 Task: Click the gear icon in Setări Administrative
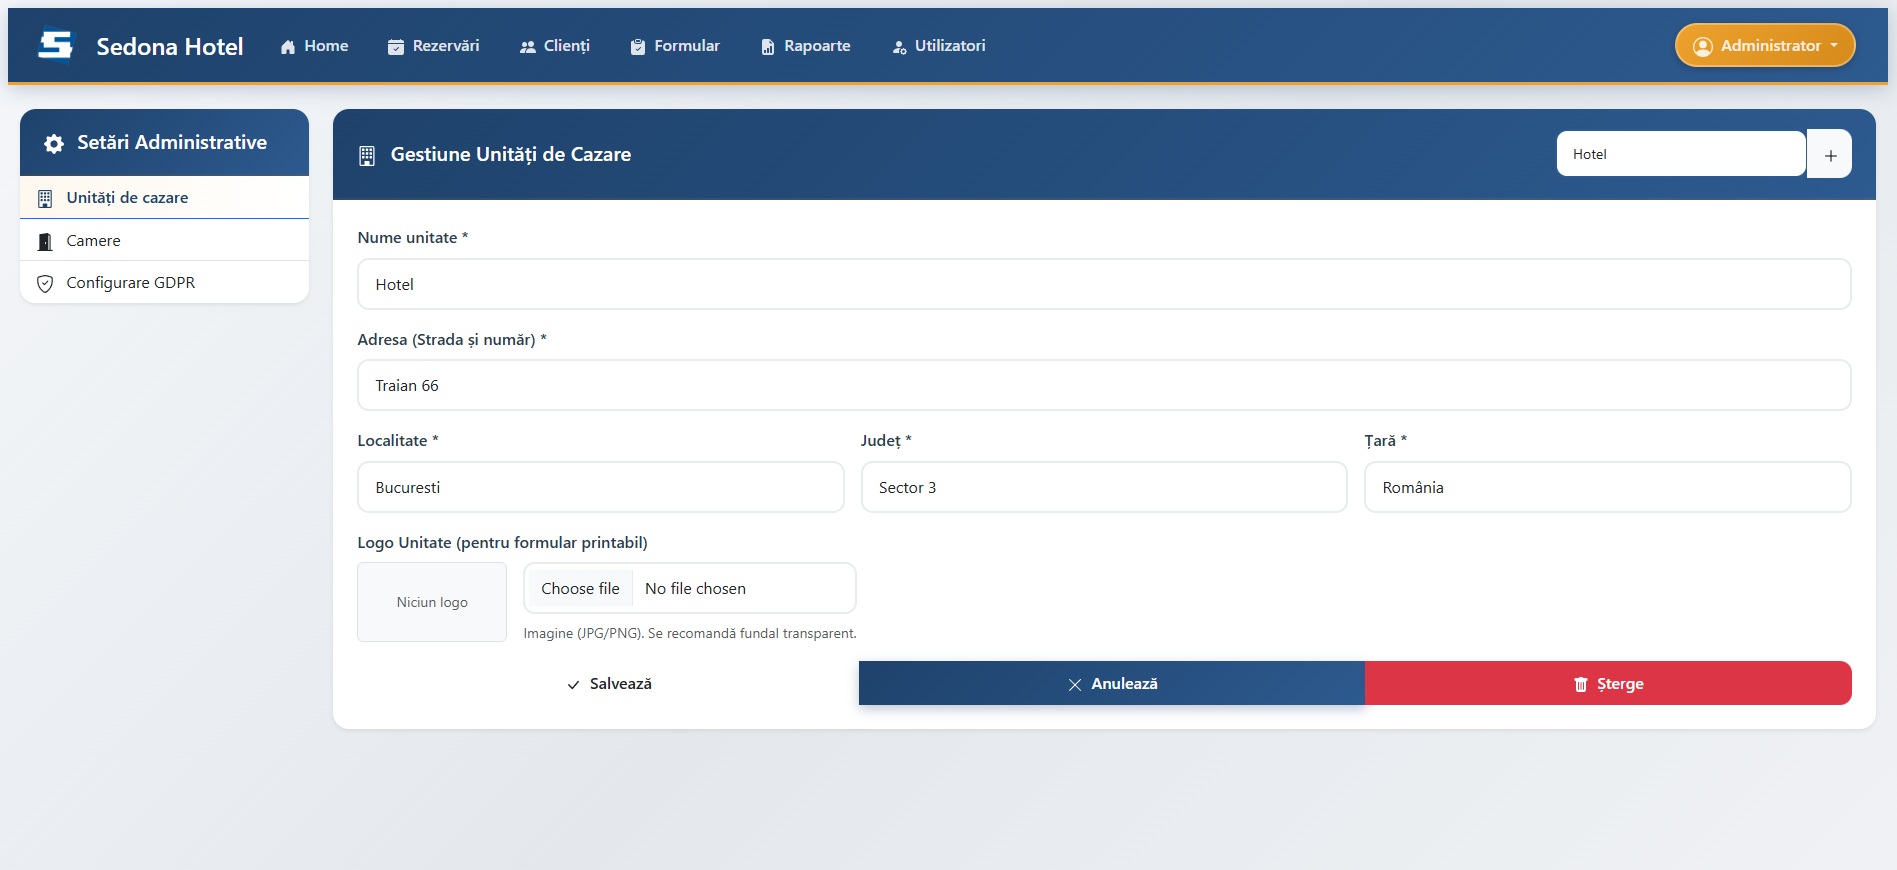pos(54,144)
